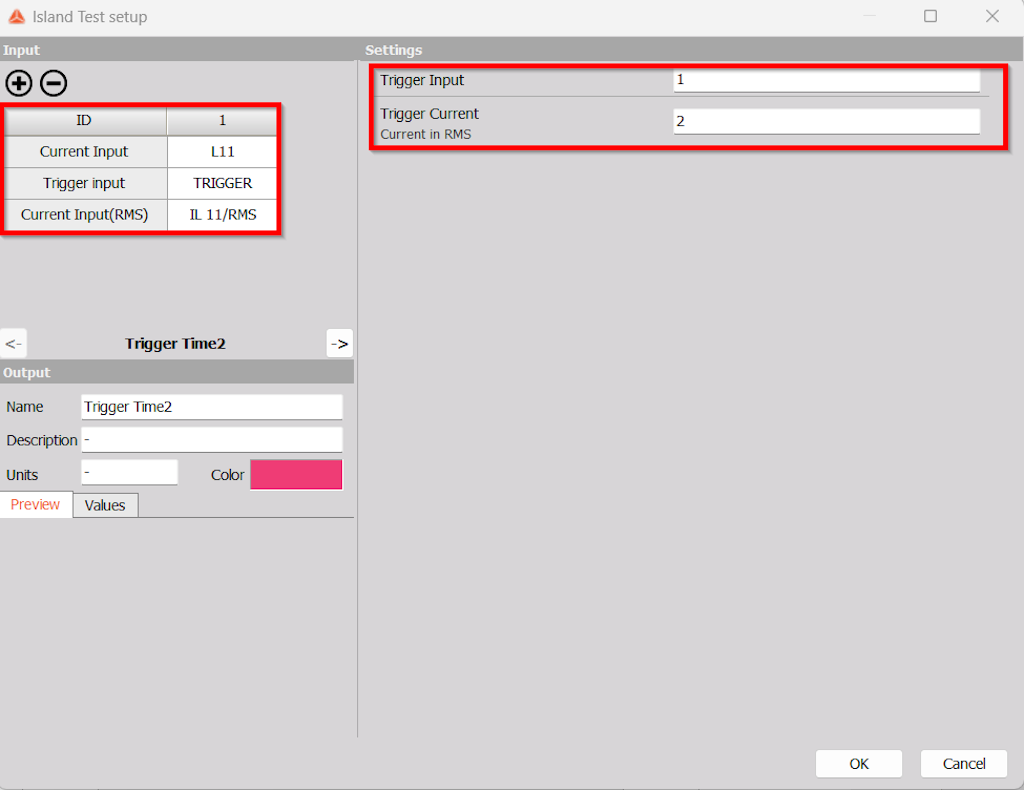
Task: Close the Island Test setup window
Action: 992,16
